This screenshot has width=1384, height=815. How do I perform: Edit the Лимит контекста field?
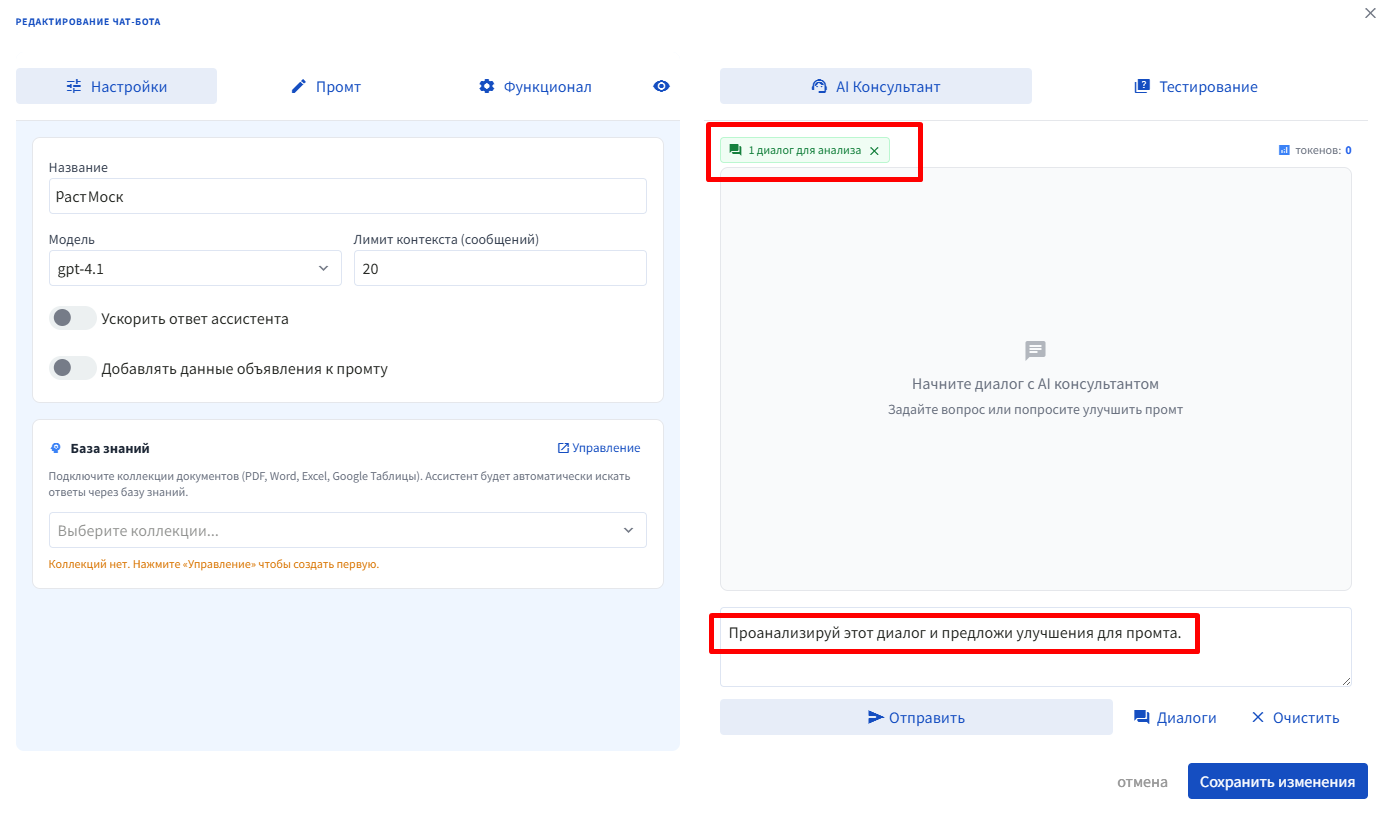500,268
